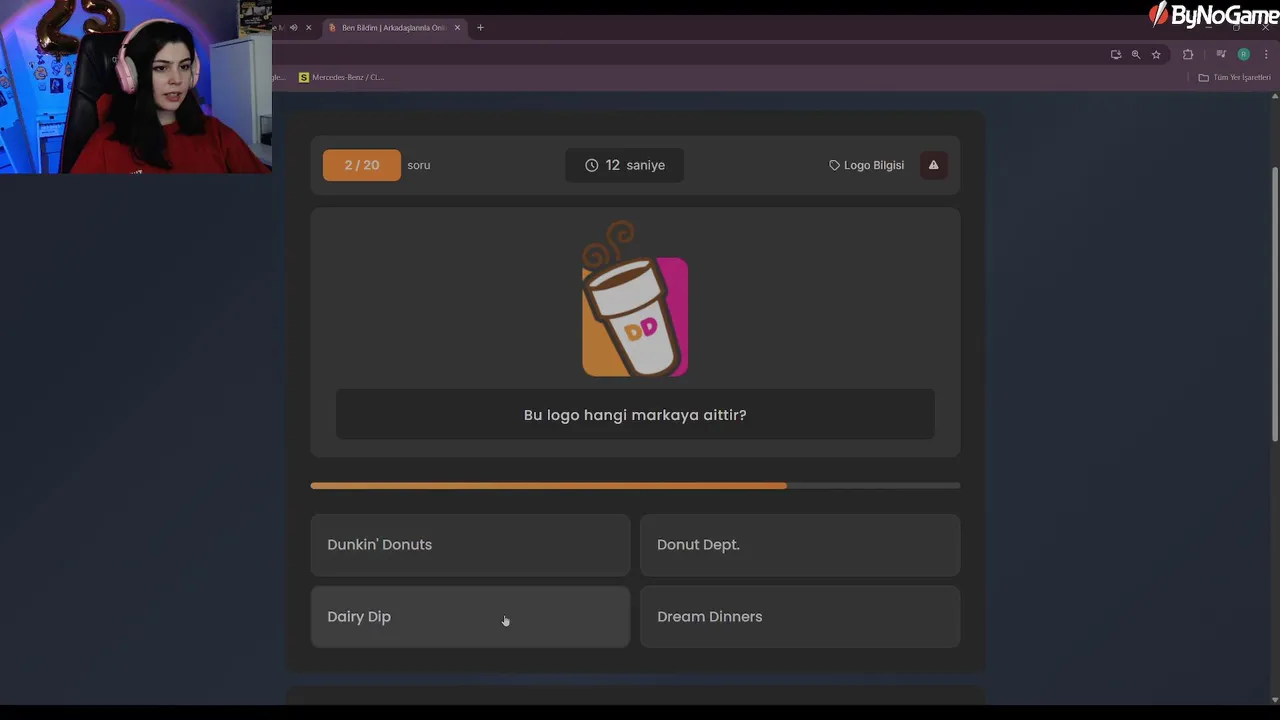Click the report warning triangle icon
Screen dimensions: 1280x720
click(x=934, y=165)
